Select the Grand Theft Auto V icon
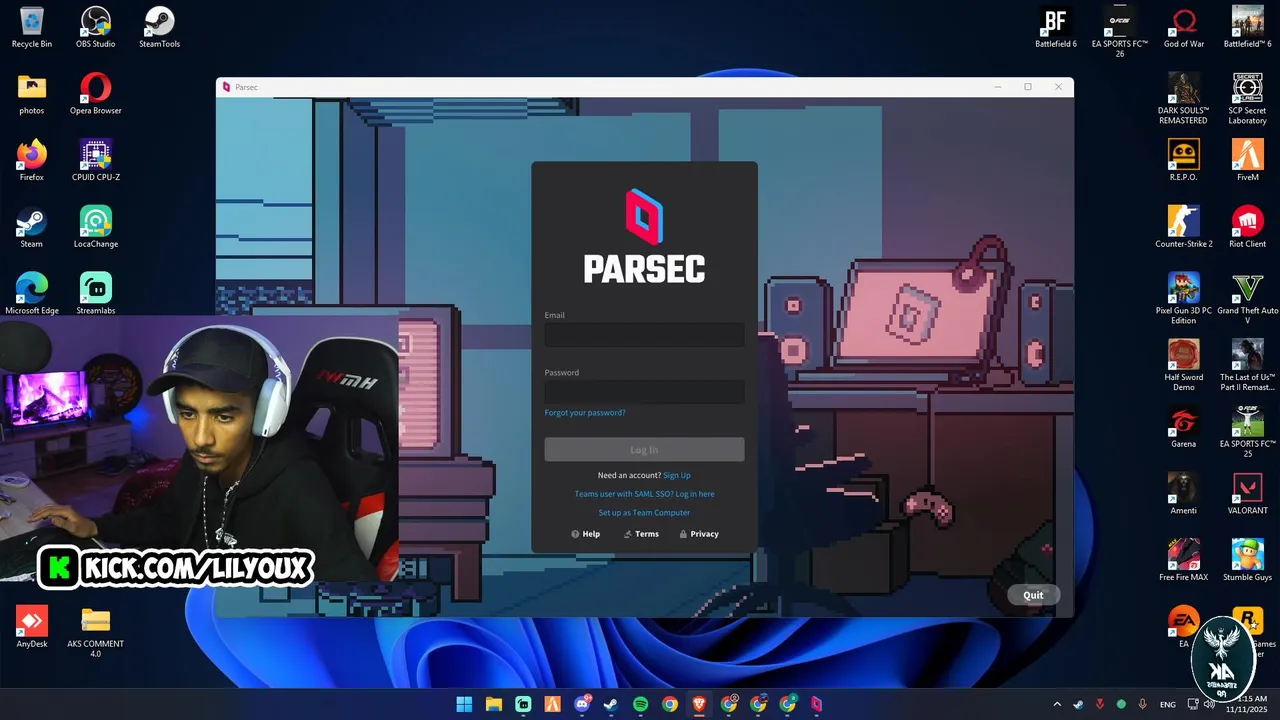Screen dimensions: 1280x720 pos(1248,299)
